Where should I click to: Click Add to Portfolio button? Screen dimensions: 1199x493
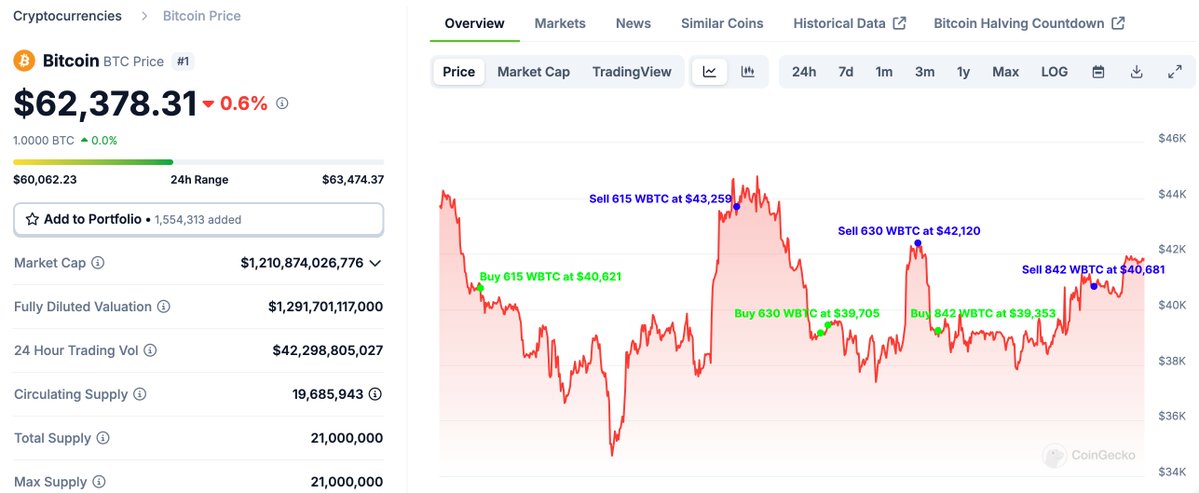(198, 219)
